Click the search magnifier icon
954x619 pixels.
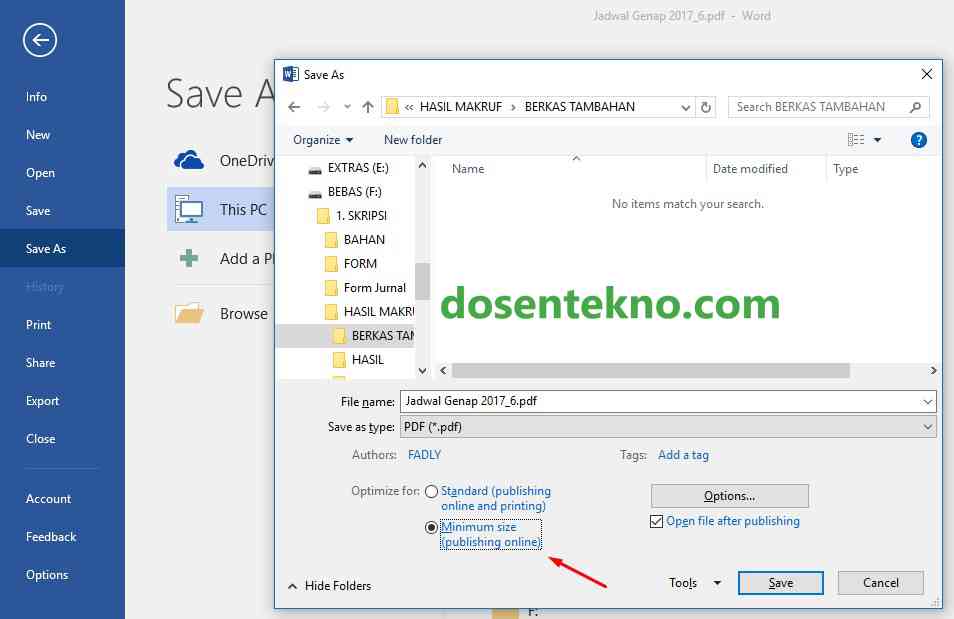click(915, 107)
